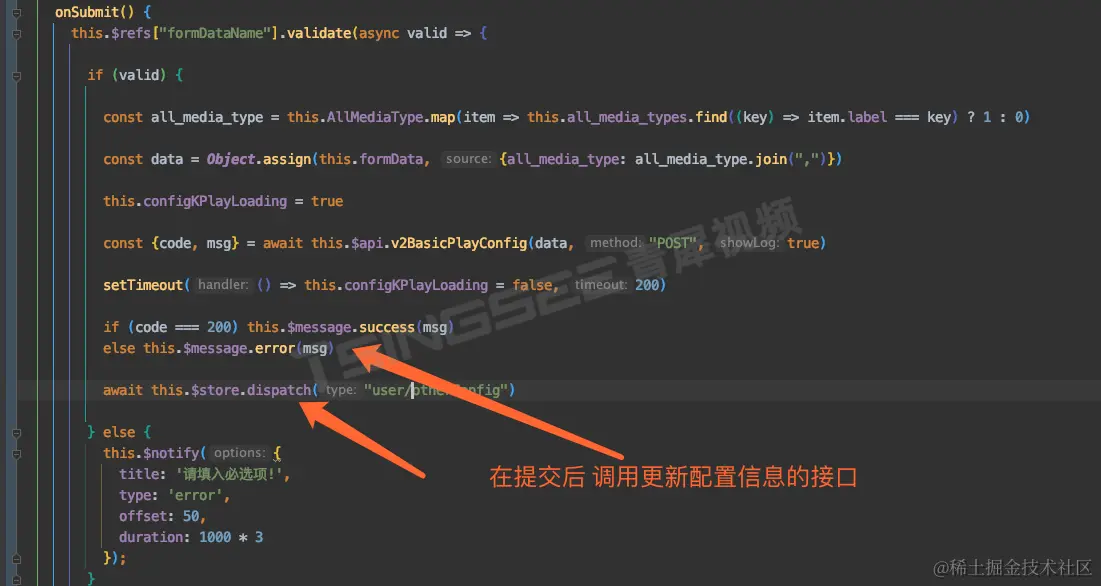Image resolution: width=1101 pixels, height=586 pixels.
Task: Click the fold end marker beside });
Action: pos(17,559)
